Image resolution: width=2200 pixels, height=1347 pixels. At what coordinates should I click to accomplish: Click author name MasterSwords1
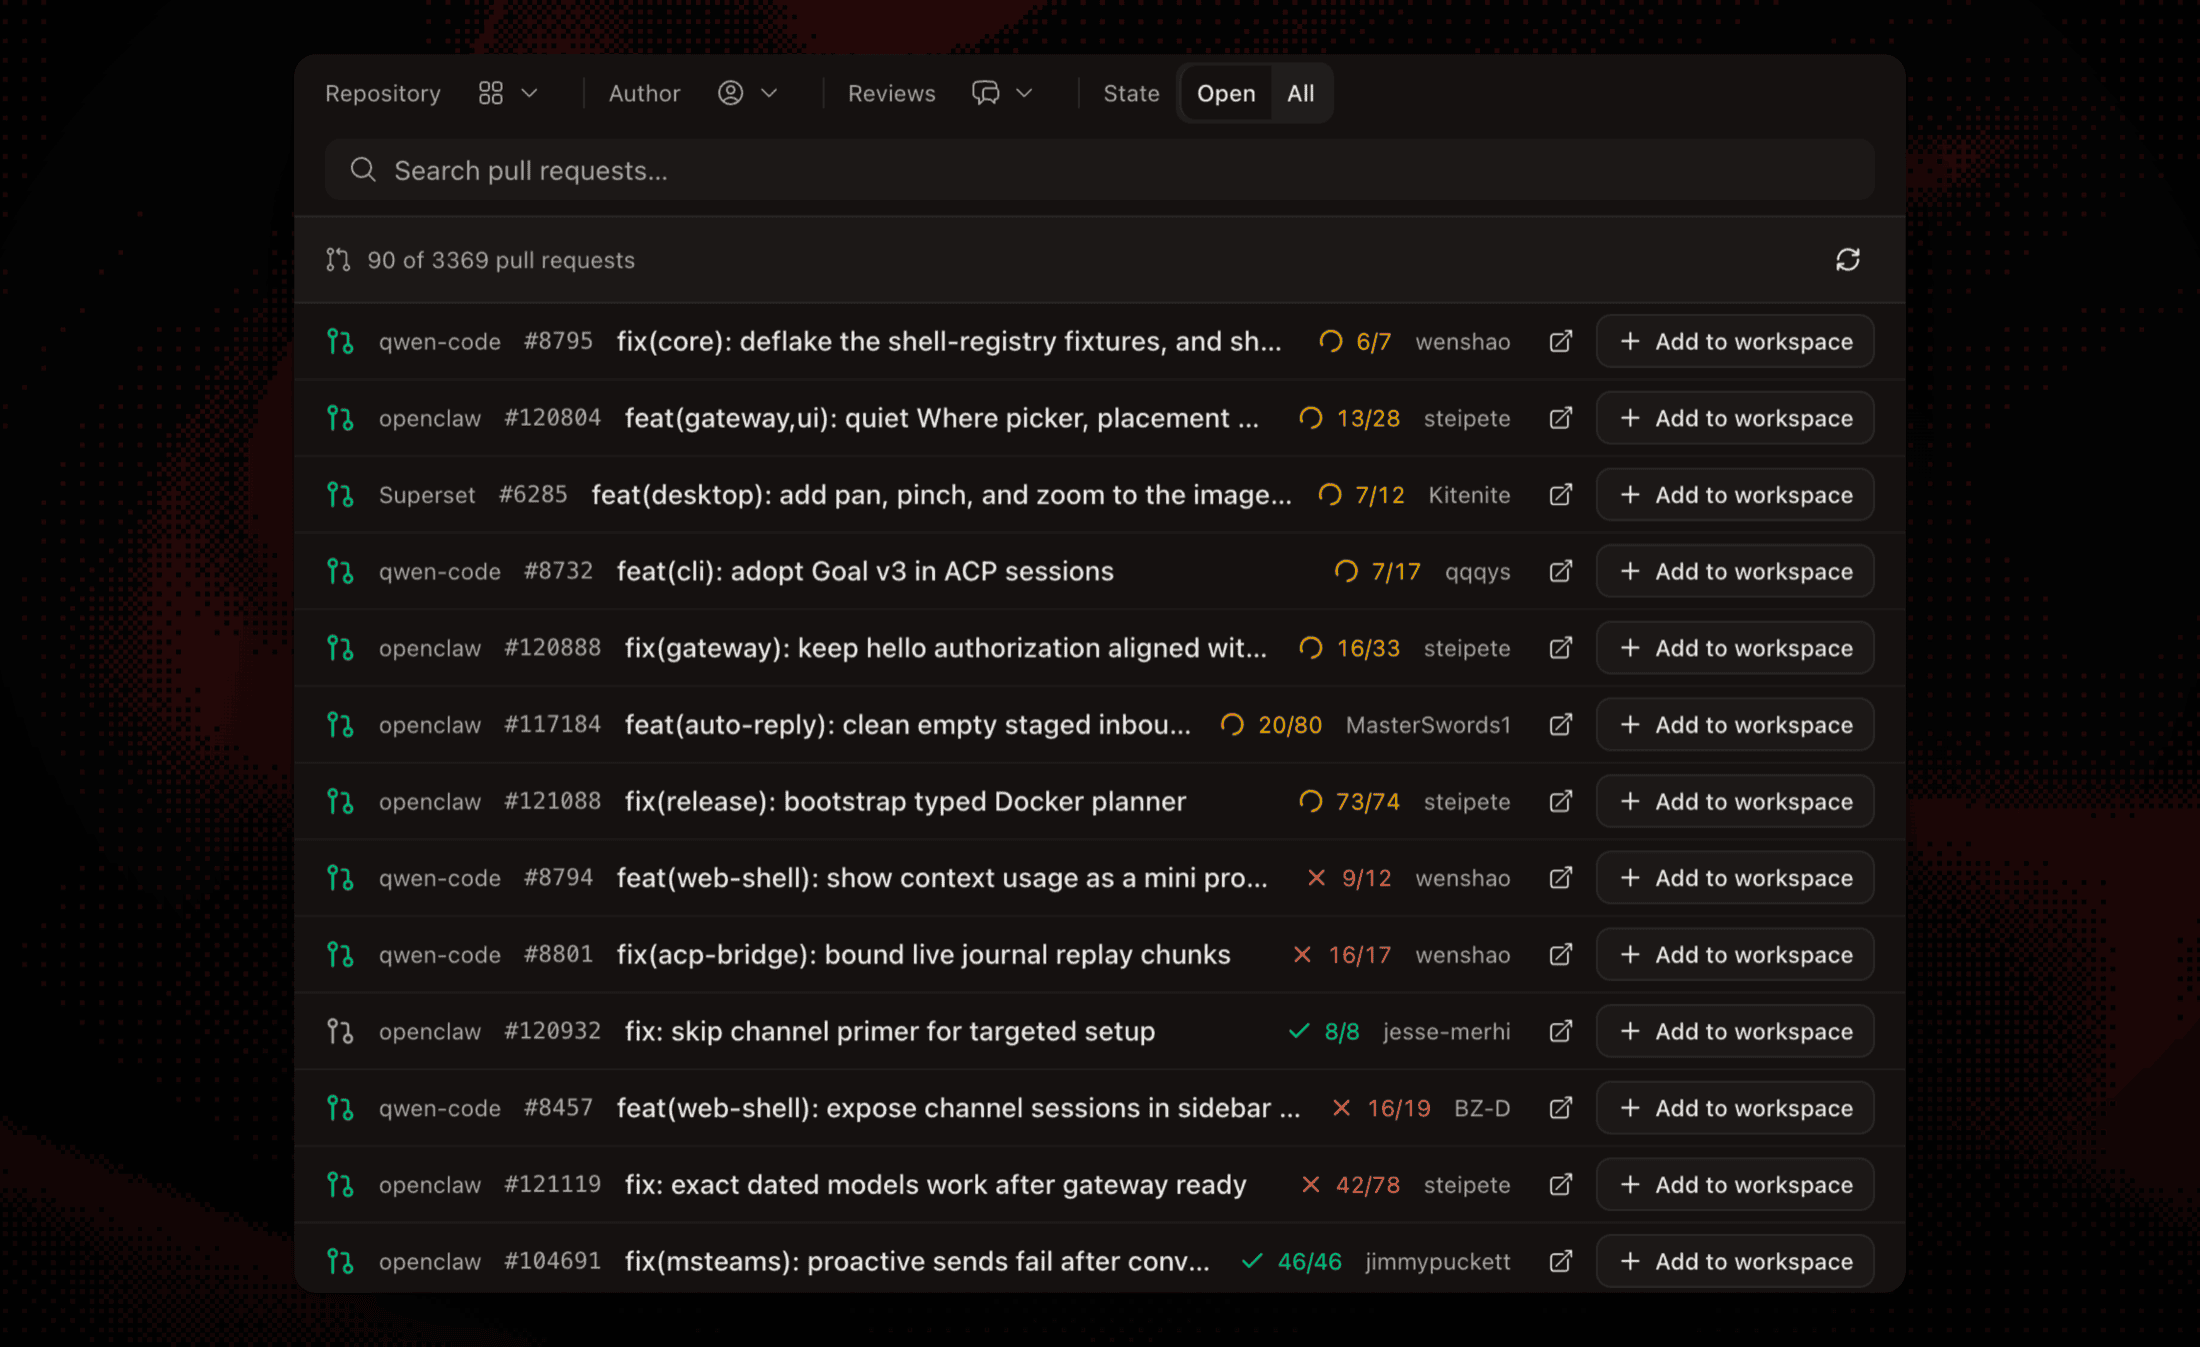1428,725
